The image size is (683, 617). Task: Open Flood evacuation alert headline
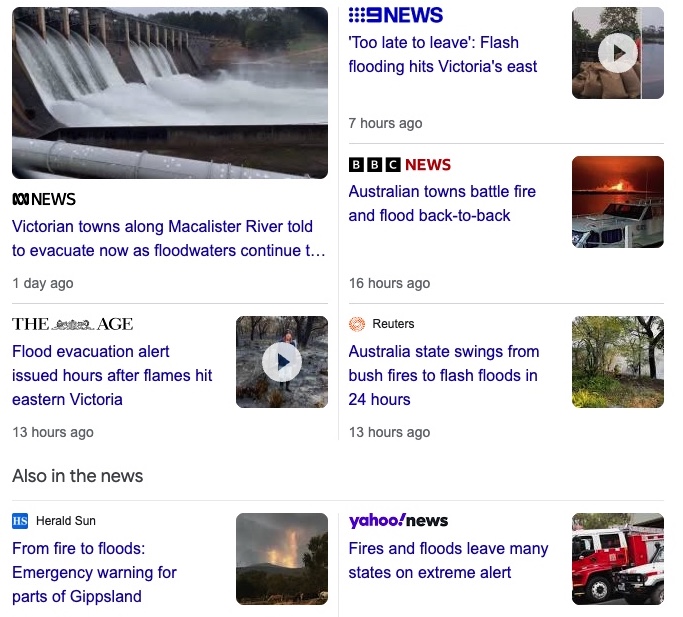click(x=112, y=375)
